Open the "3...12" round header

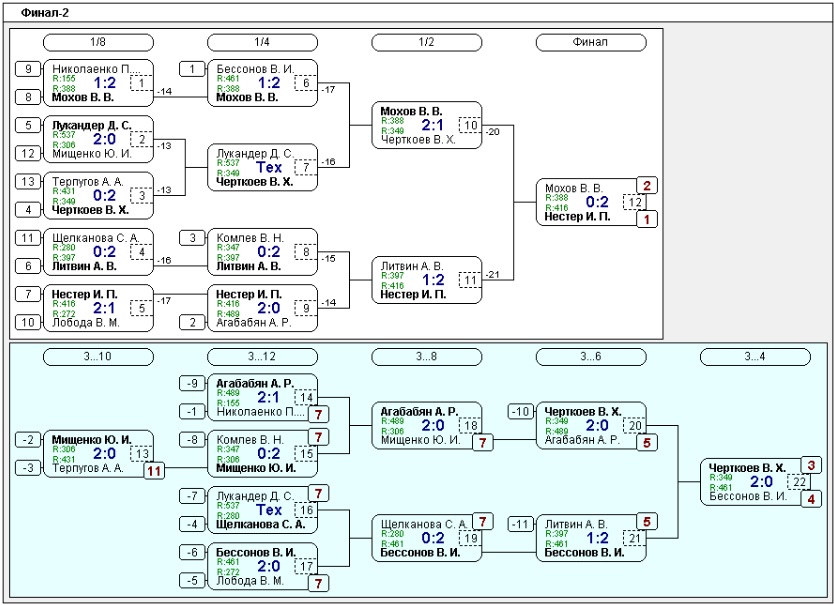[262, 357]
